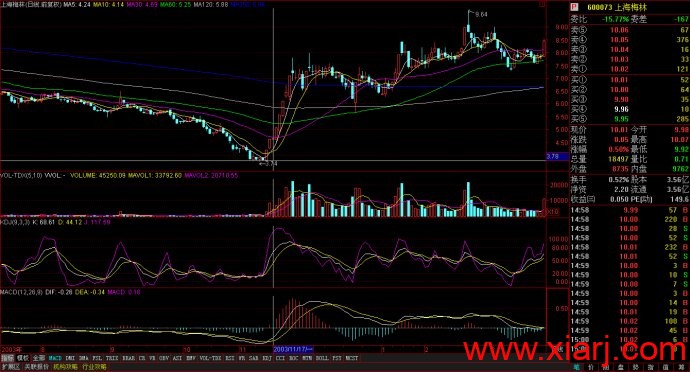Screen dimensions: 690x372
Task: Expand the 扩展区 extension area
Action: click(11, 367)
